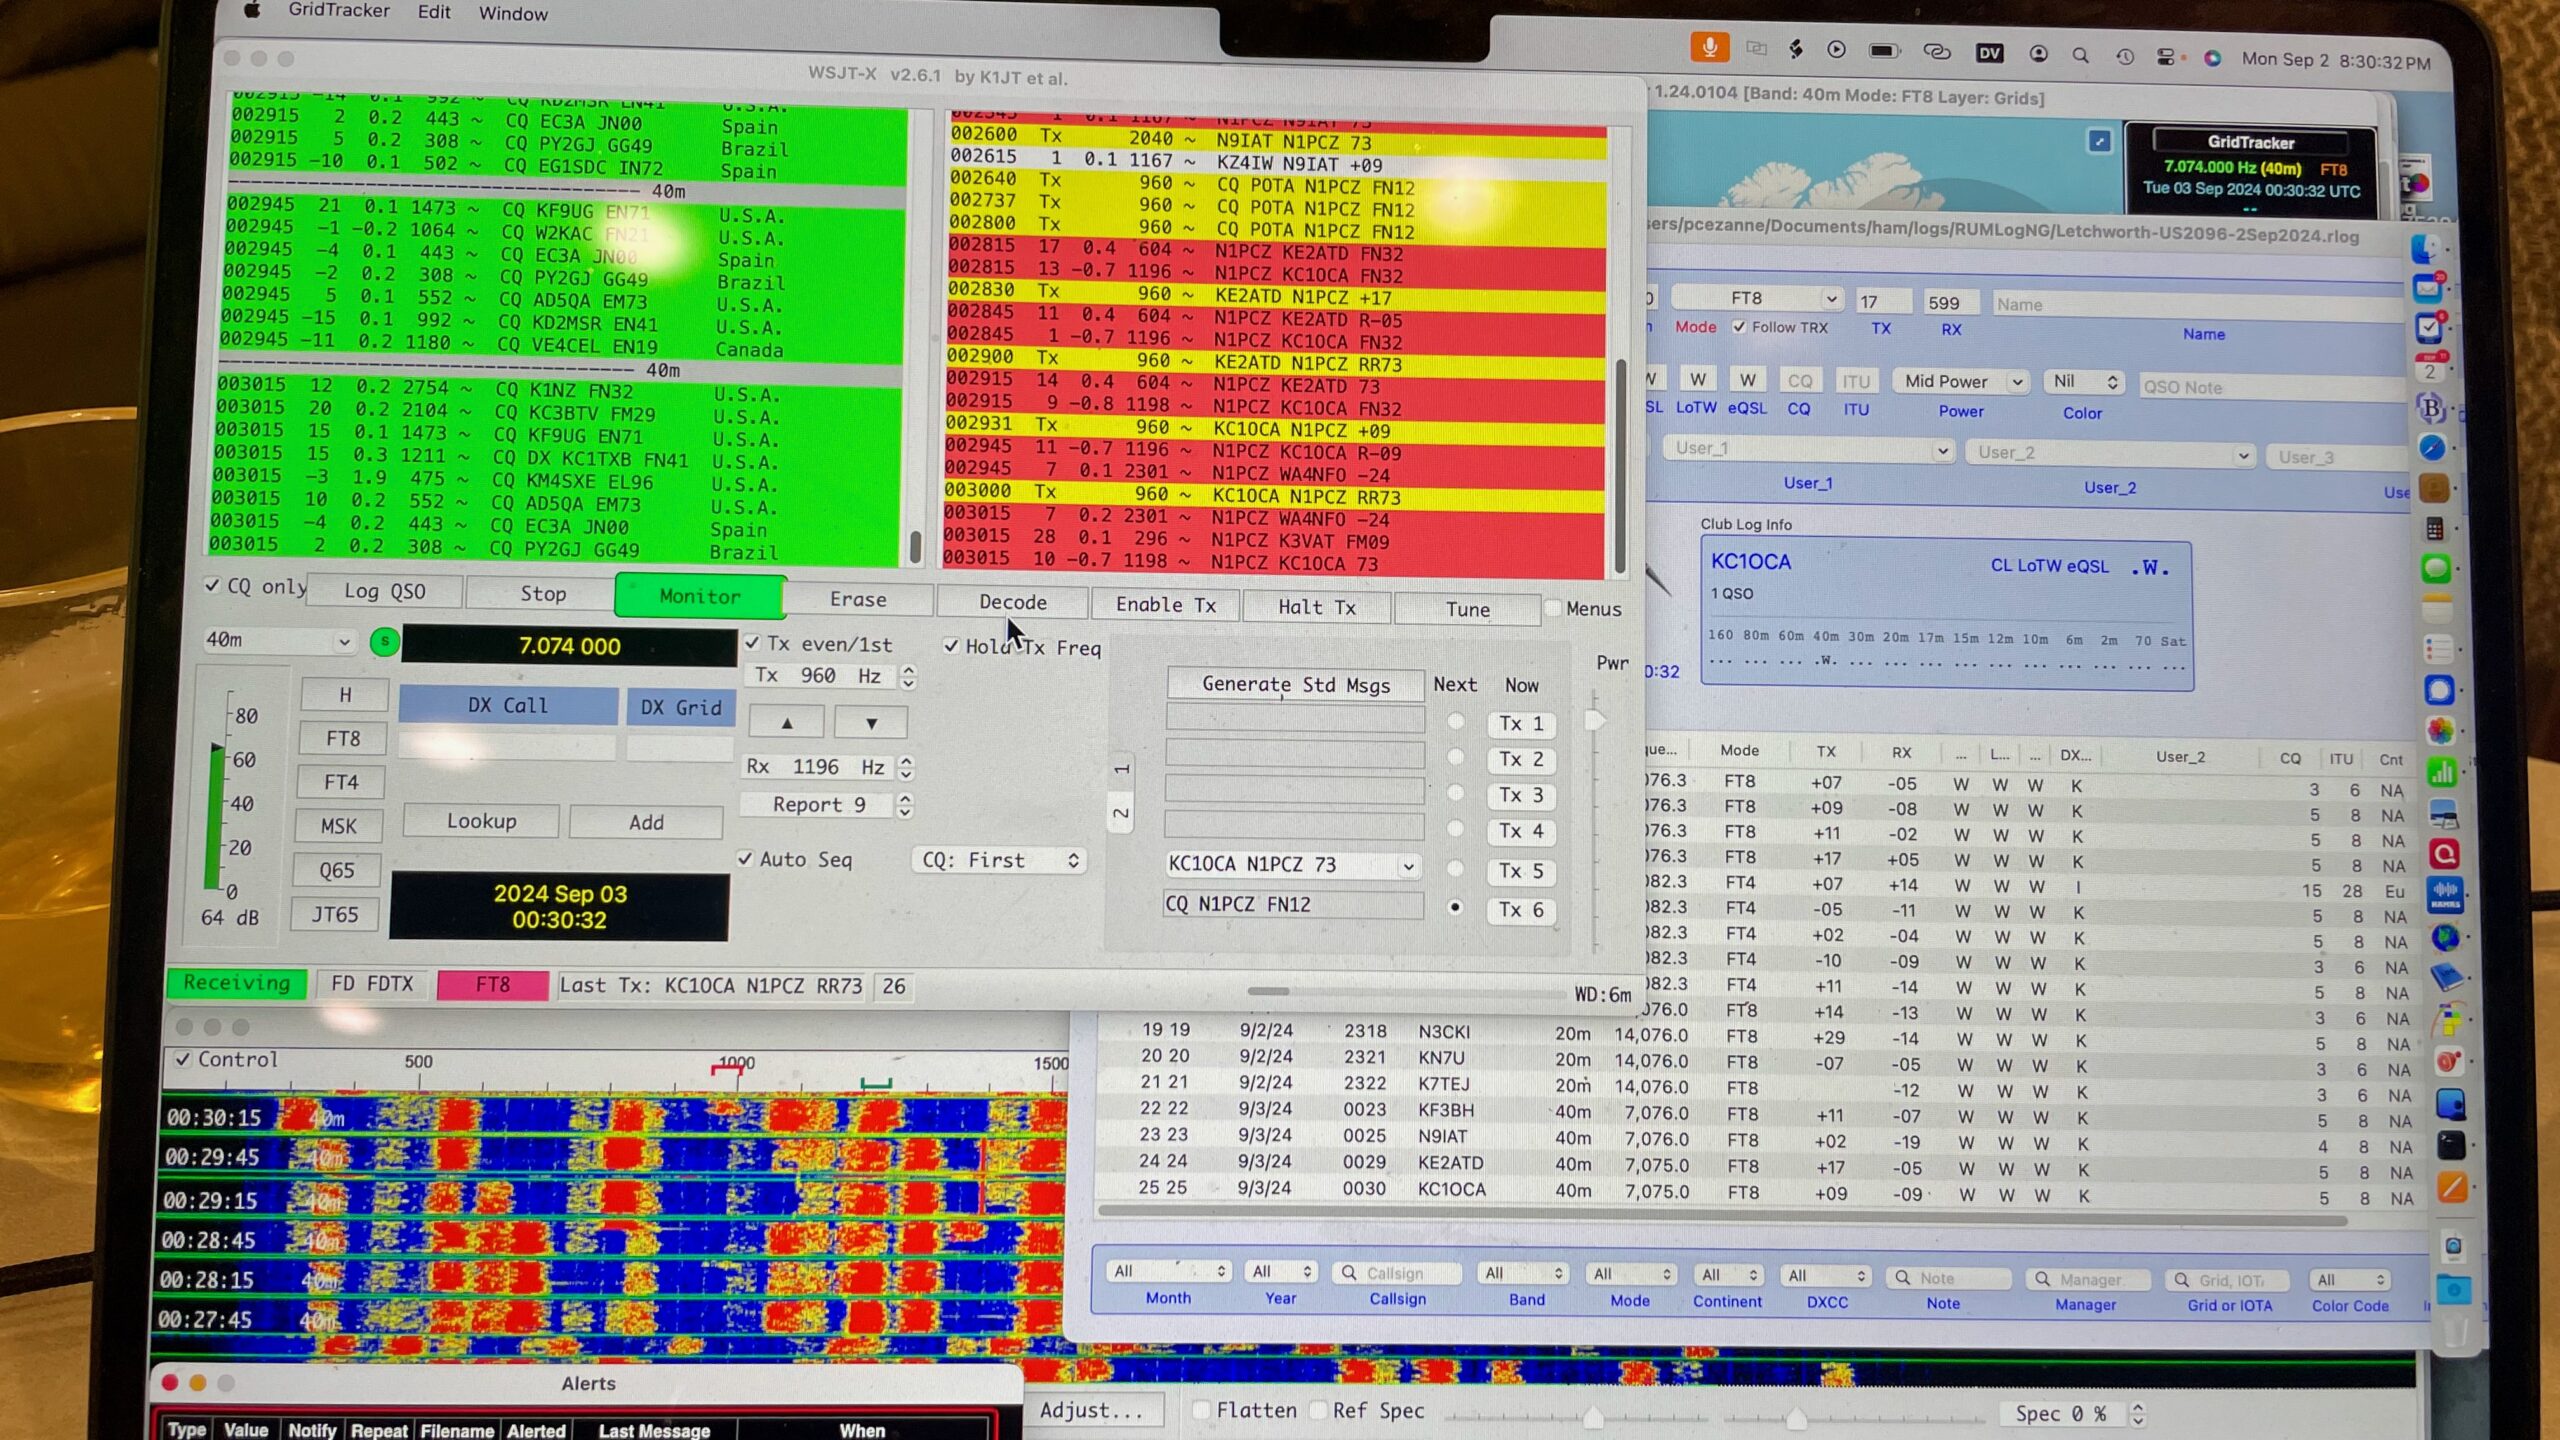Open Spotlight search magnifier in menu bar

(2081, 56)
